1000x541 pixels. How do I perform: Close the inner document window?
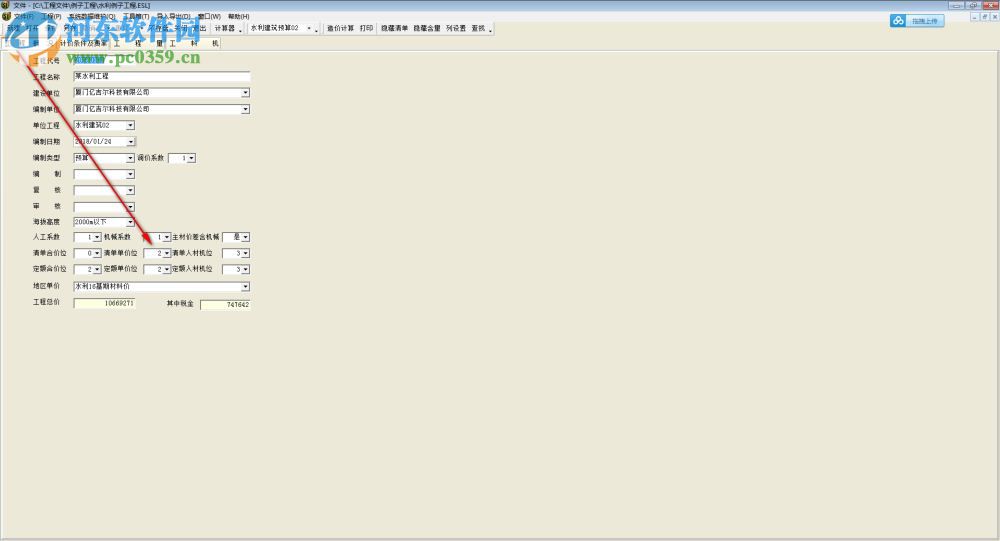click(994, 17)
